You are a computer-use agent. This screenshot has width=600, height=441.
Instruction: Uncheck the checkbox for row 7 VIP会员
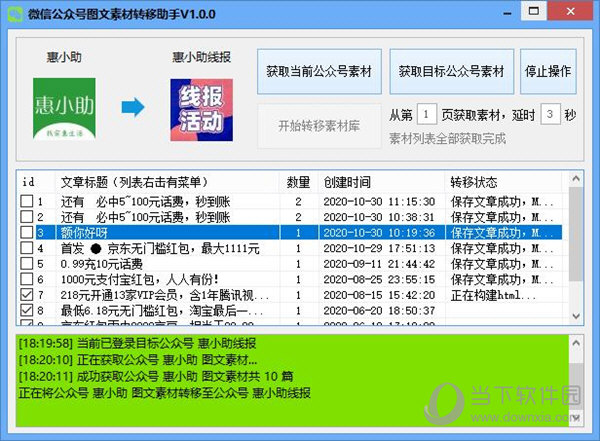pyautogui.click(x=26, y=295)
